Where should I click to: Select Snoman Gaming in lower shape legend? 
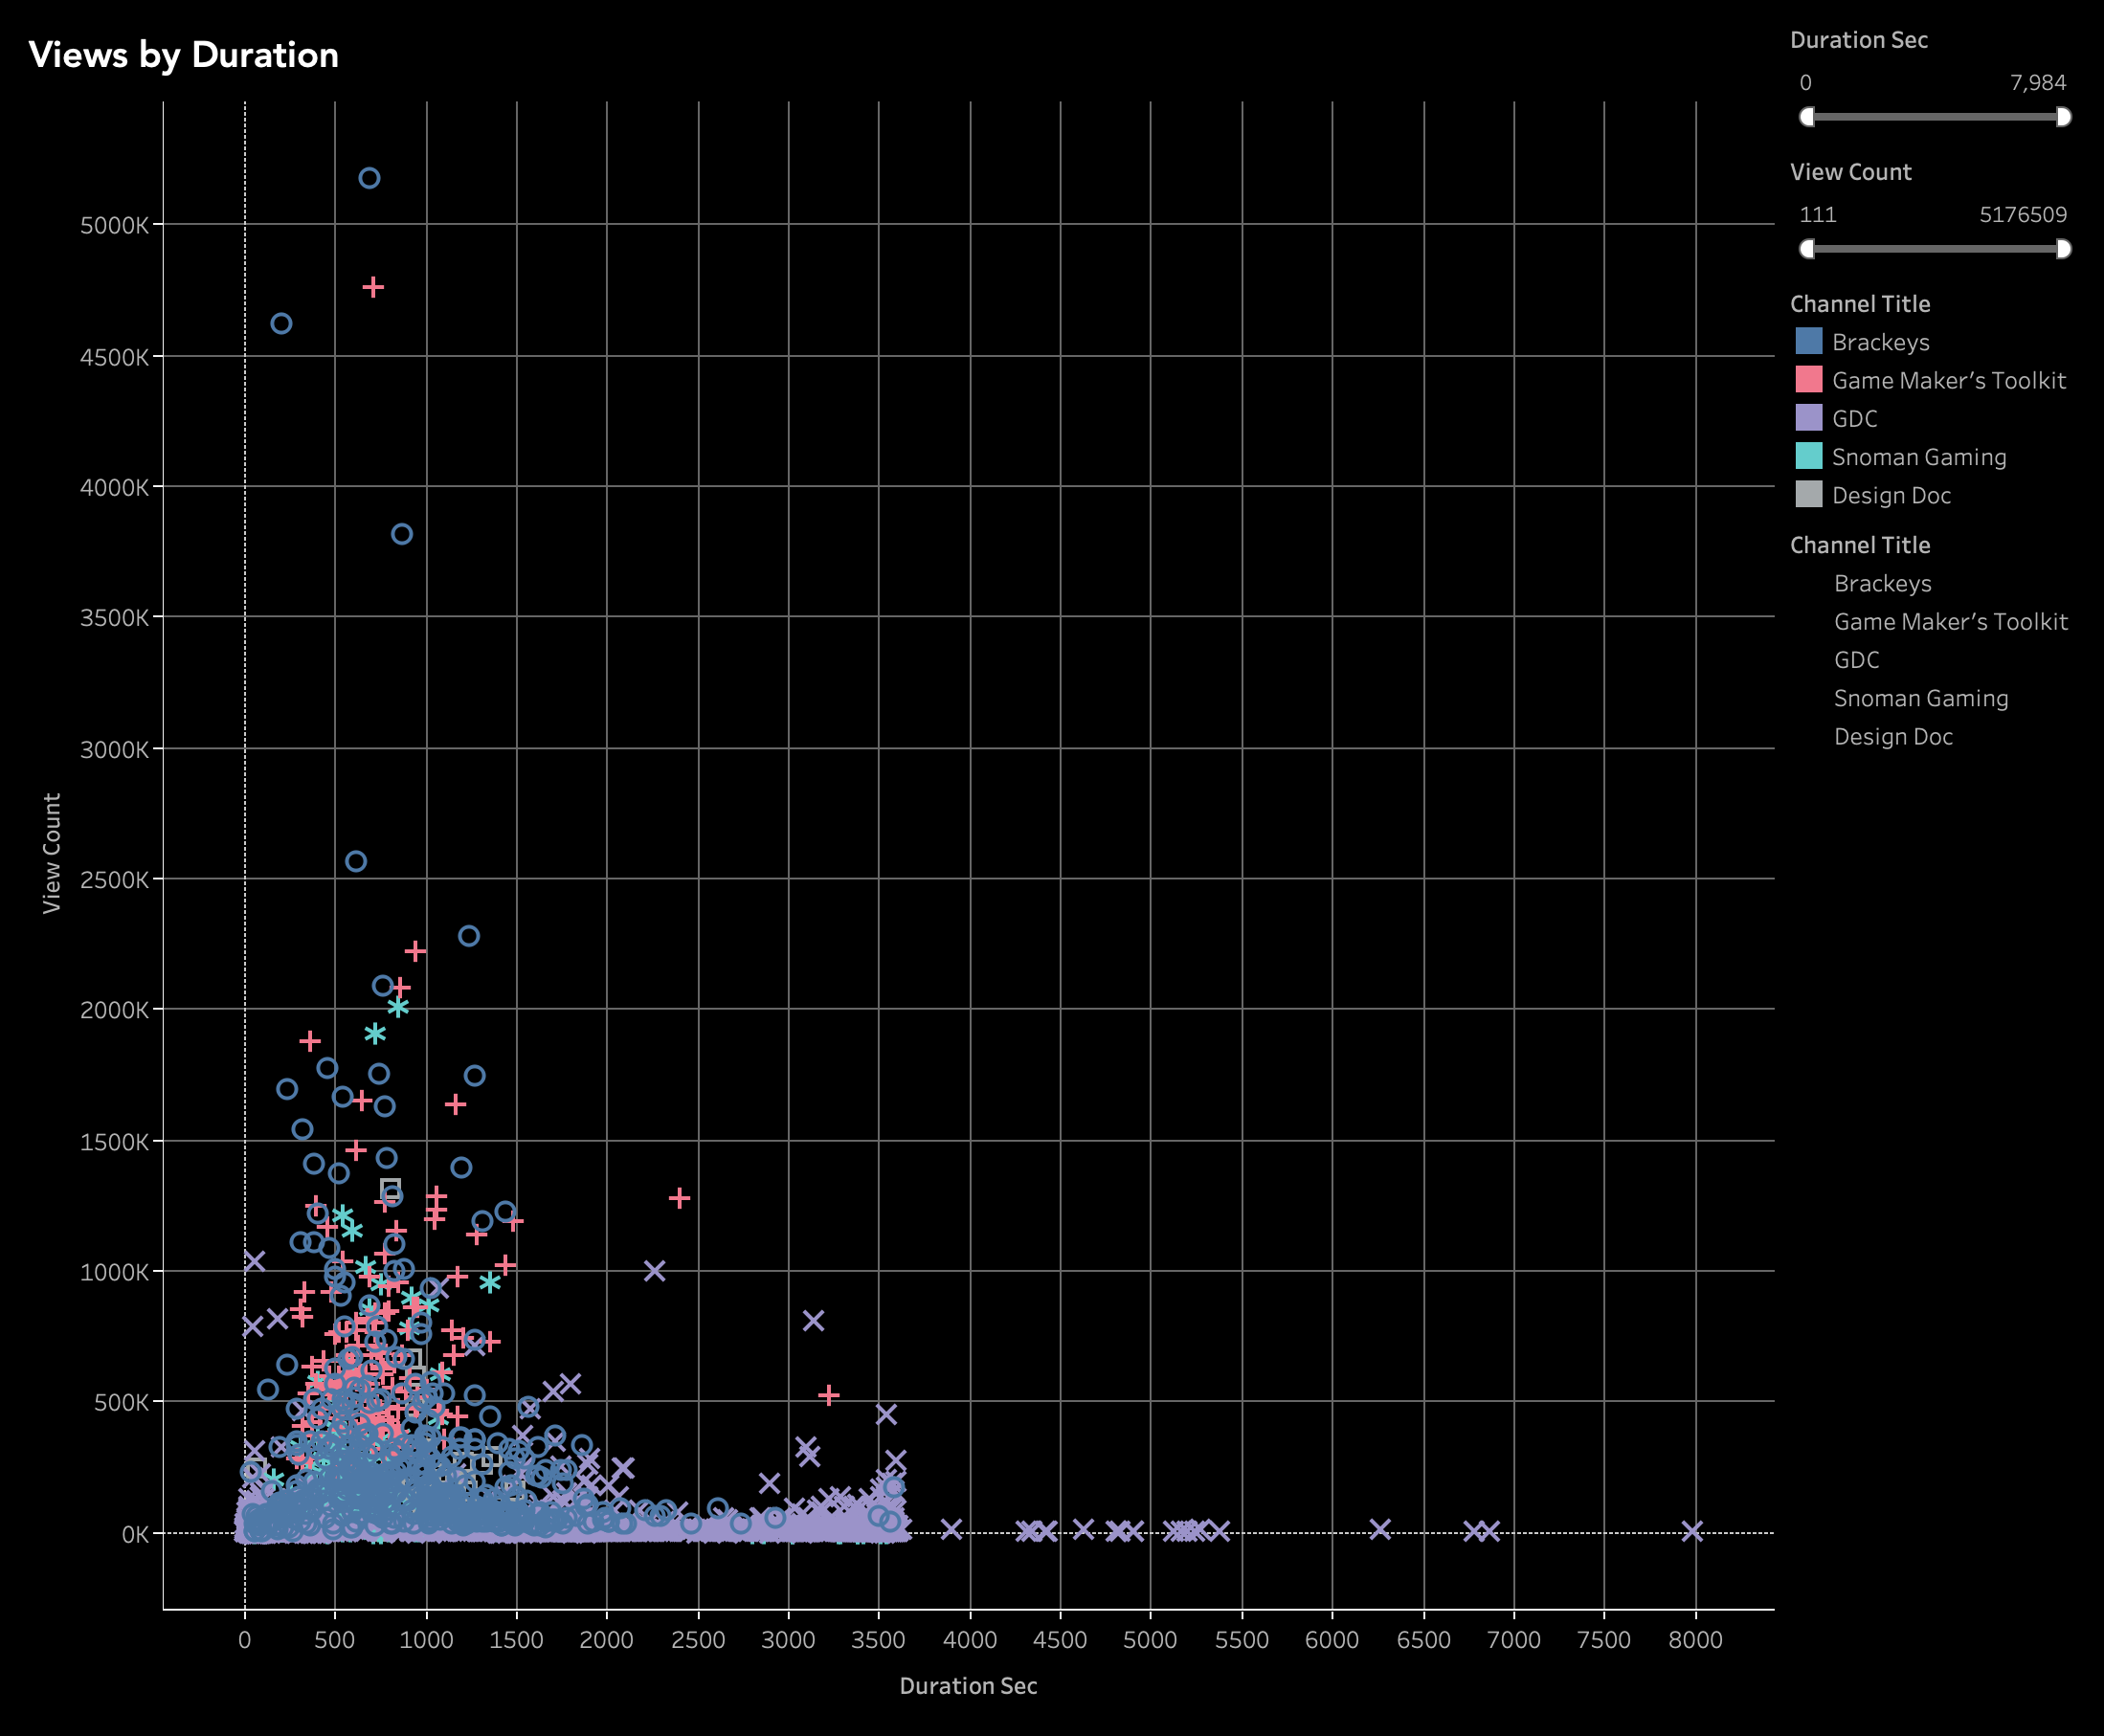pyautogui.click(x=1920, y=698)
